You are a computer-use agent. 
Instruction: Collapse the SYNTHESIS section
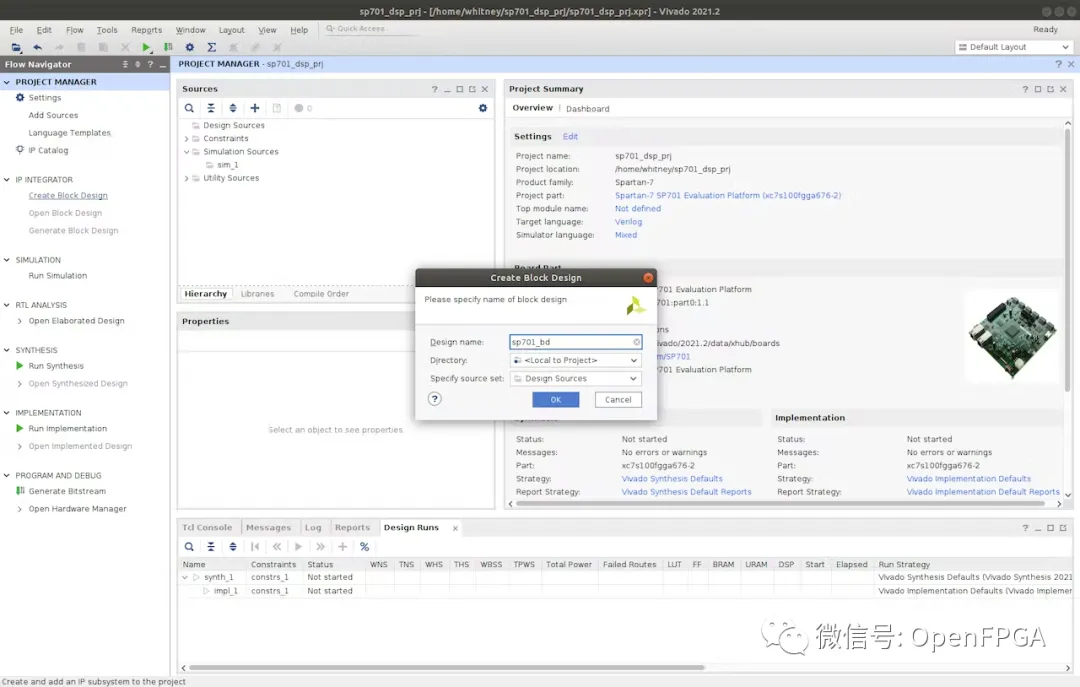(x=7, y=350)
